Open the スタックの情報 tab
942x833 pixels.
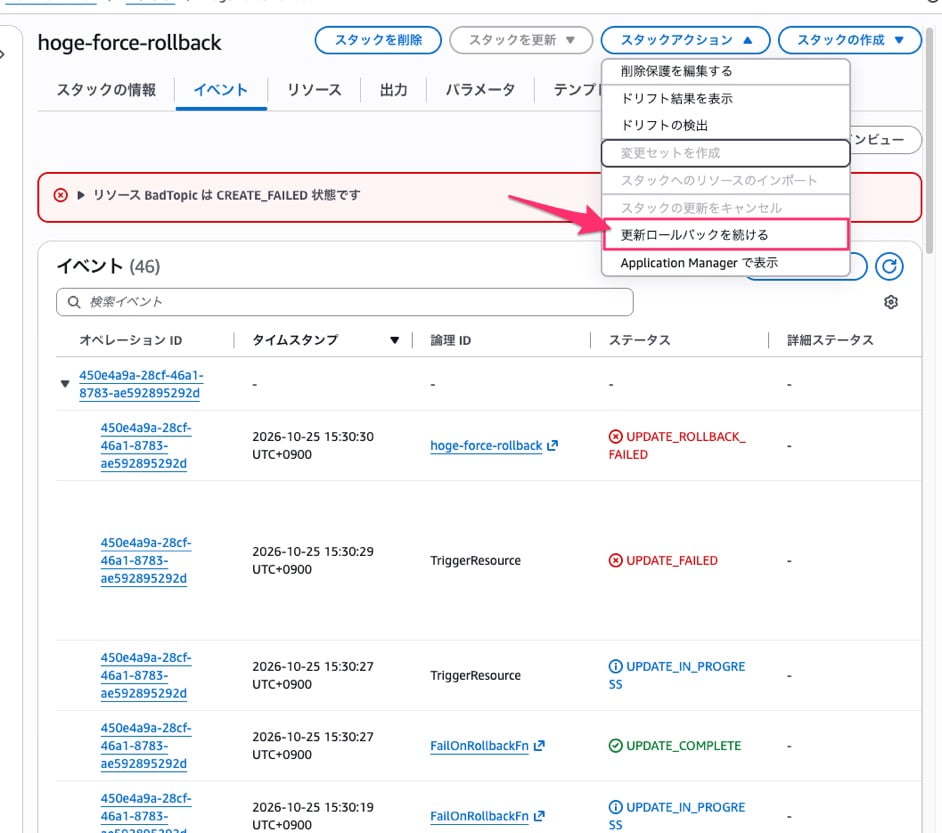click(106, 90)
